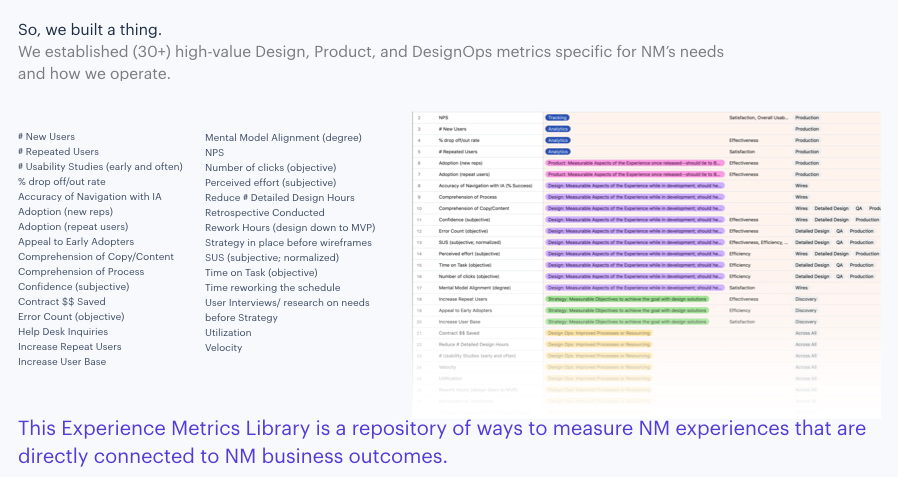Click 'Help Desk Inquiries' in the left list
The image size is (898, 477).
(x=63, y=332)
